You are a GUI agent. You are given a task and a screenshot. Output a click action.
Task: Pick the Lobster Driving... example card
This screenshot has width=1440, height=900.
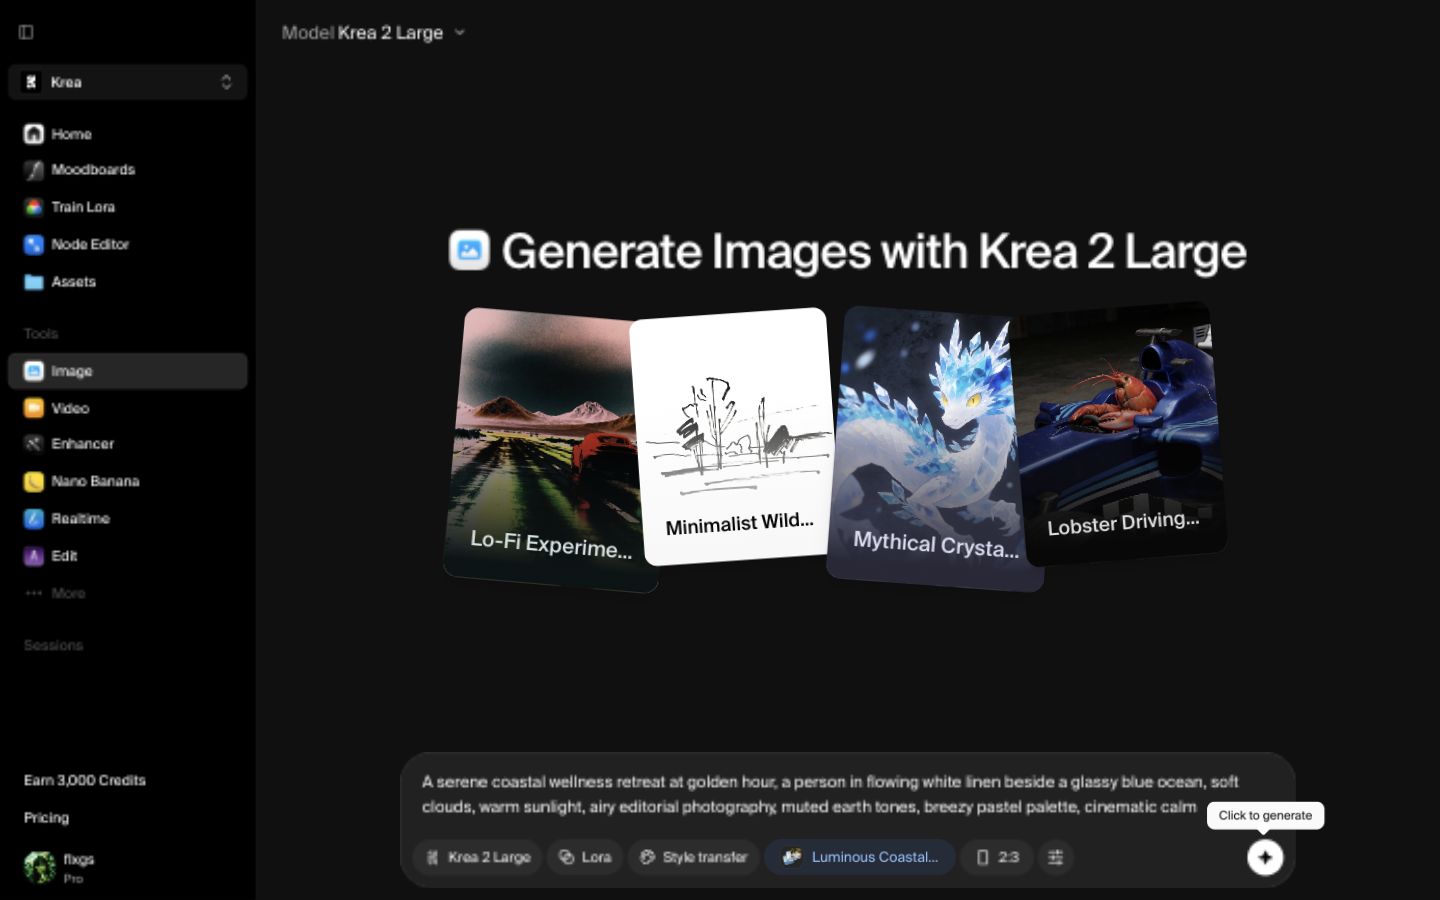click(1122, 432)
